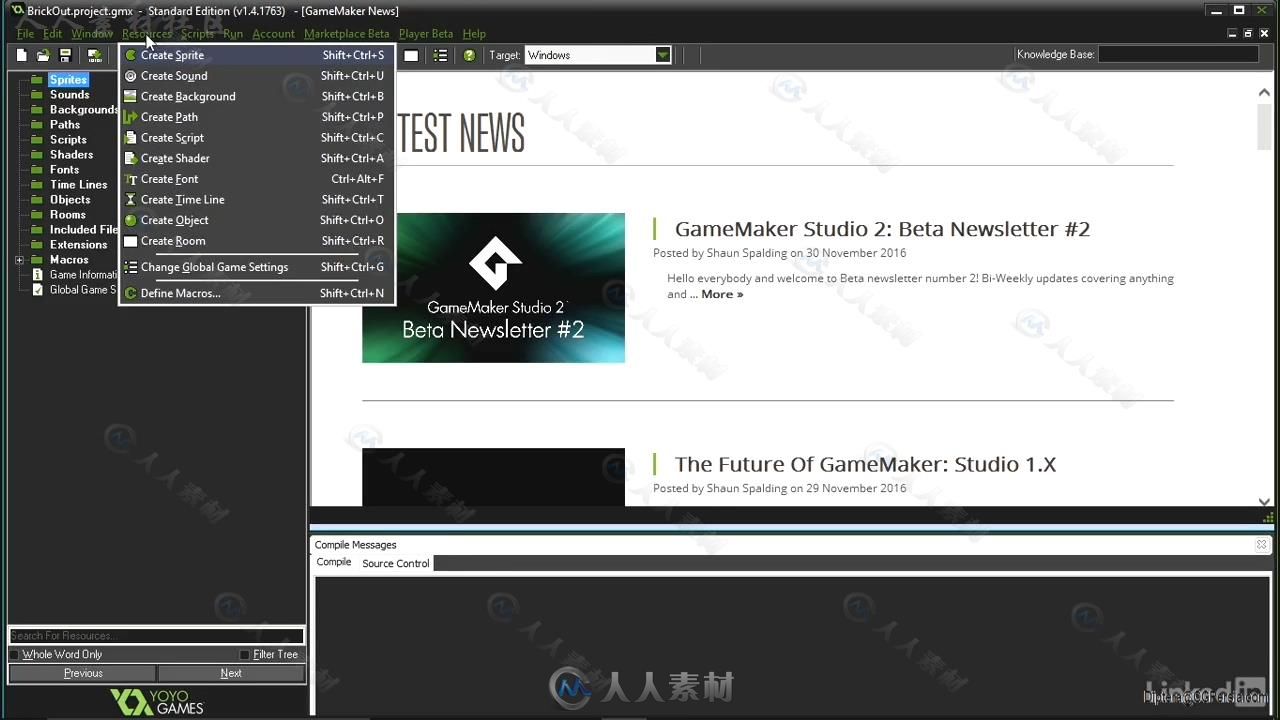Open the Target platform dropdown
Screen dimensions: 1280x720
click(x=662, y=55)
